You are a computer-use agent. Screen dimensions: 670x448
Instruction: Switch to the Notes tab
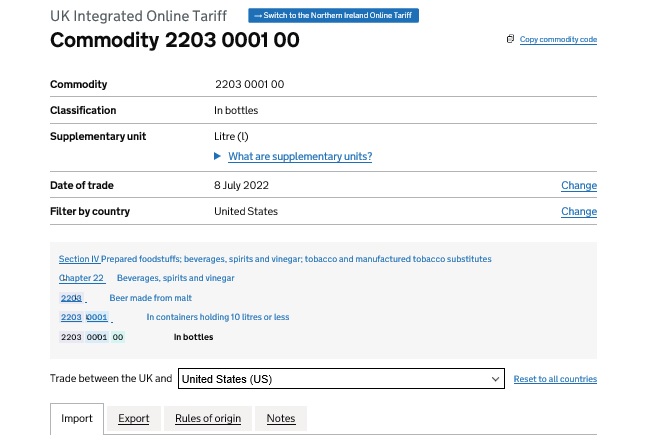[281, 419]
